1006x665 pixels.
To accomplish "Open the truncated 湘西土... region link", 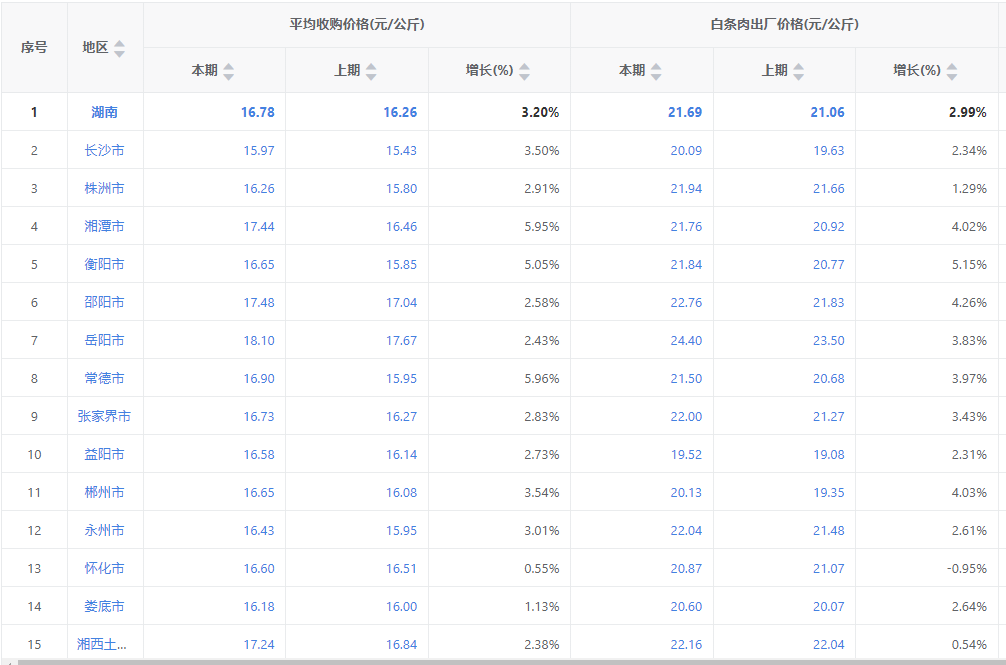I will pos(104,644).
